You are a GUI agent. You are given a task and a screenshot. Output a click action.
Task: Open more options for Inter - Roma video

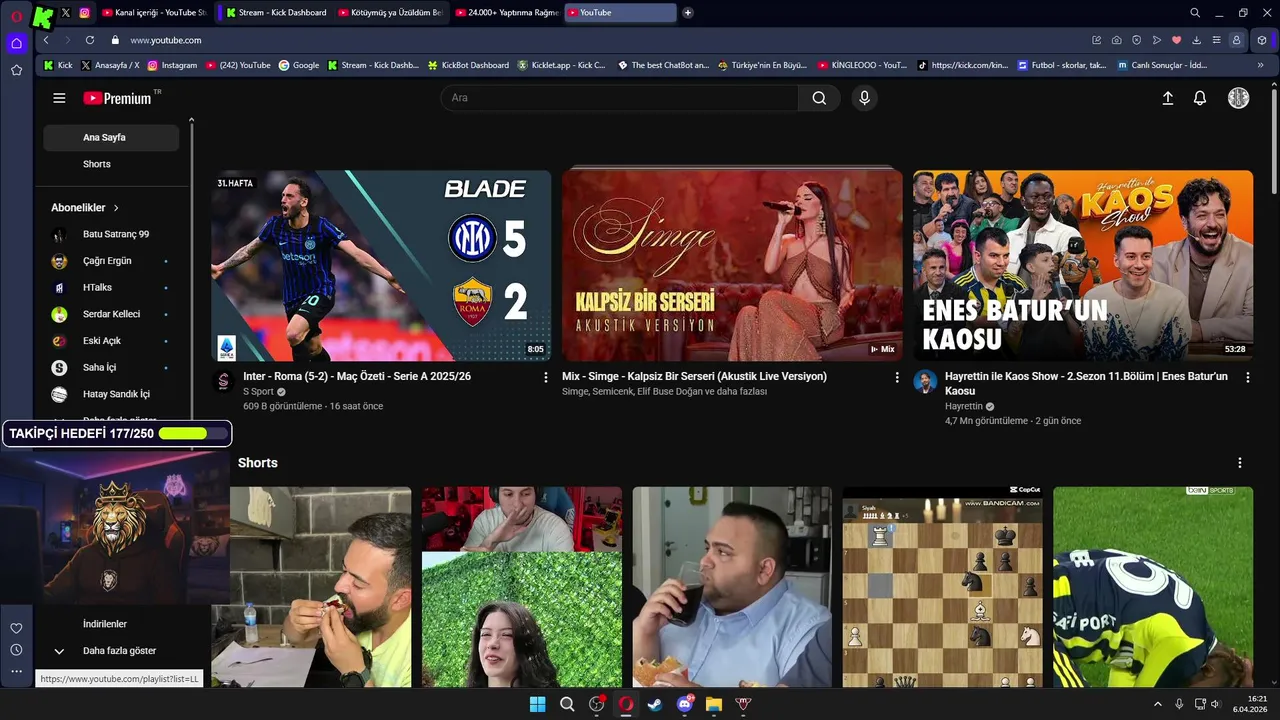pos(545,377)
